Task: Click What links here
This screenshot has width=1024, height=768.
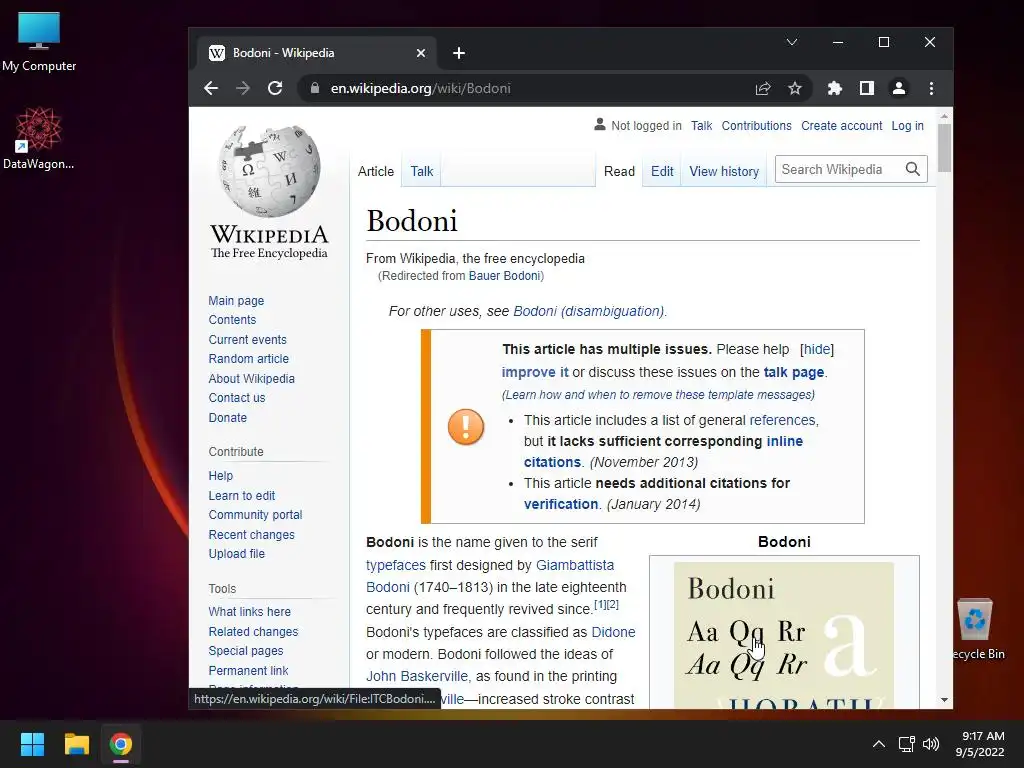Action: pos(249,611)
